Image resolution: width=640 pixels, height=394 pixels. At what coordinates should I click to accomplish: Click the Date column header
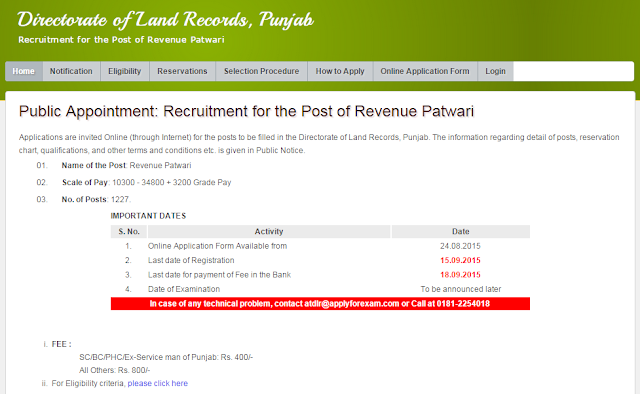461,232
